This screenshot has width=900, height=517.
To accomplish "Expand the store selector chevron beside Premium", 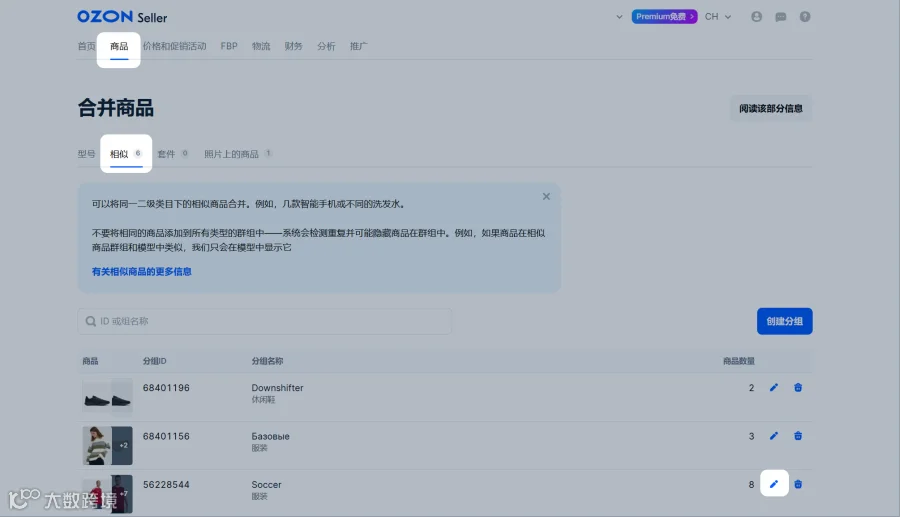I will coord(619,17).
